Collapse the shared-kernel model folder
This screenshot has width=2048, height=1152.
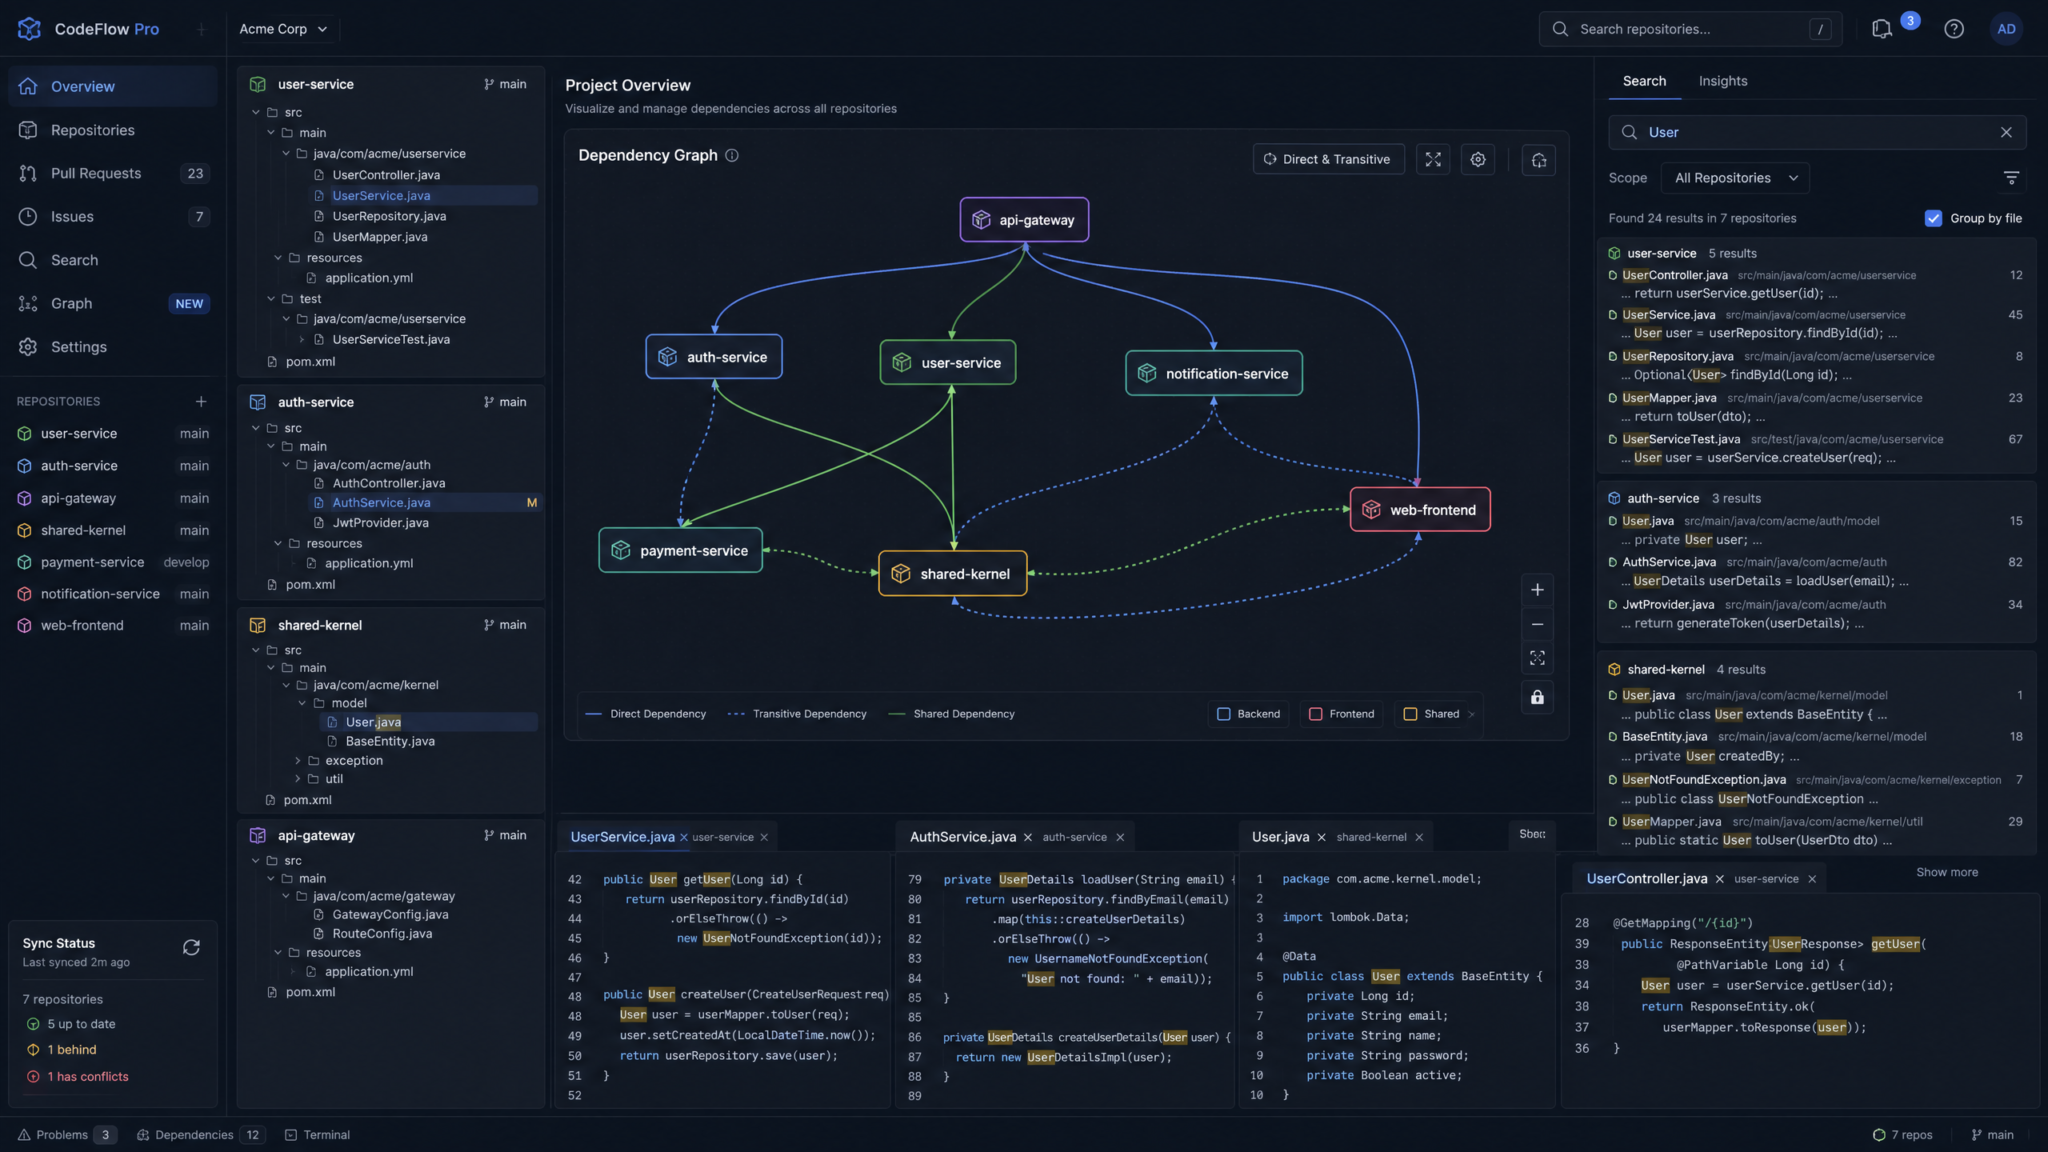[302, 703]
